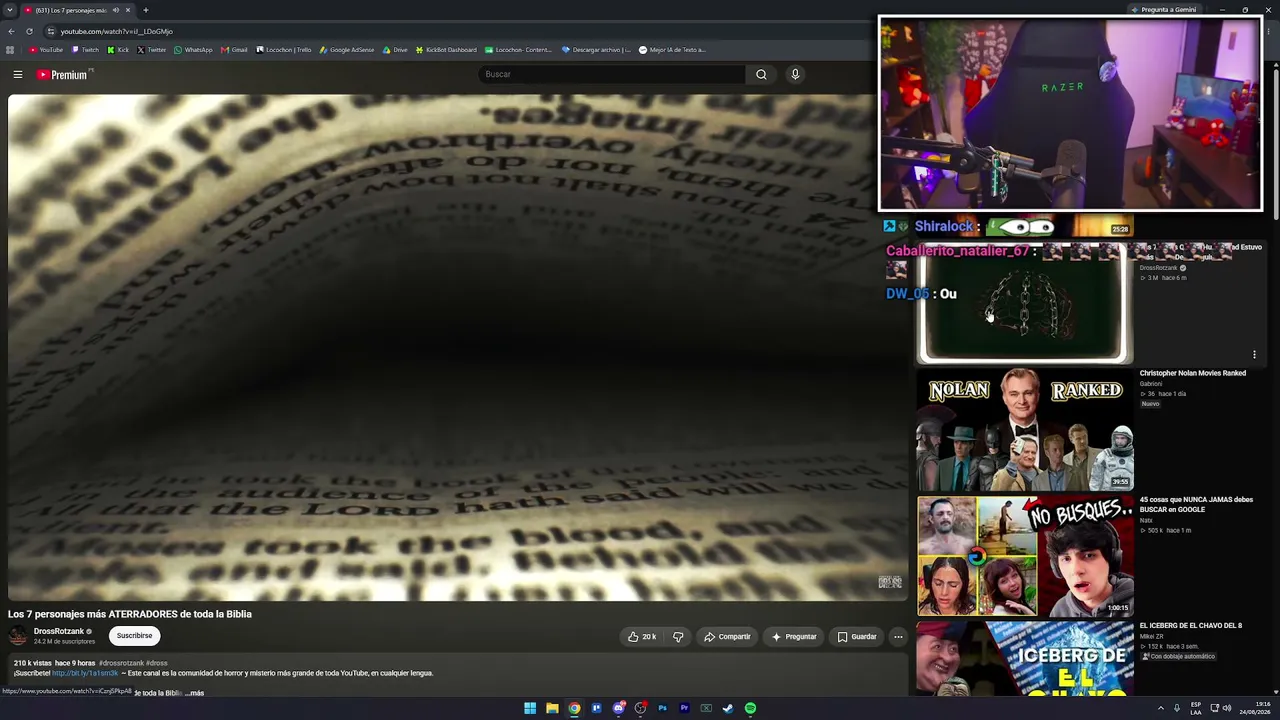1280x720 pixels.
Task: Go to YouTube Premium home logo
Action: 64,74
